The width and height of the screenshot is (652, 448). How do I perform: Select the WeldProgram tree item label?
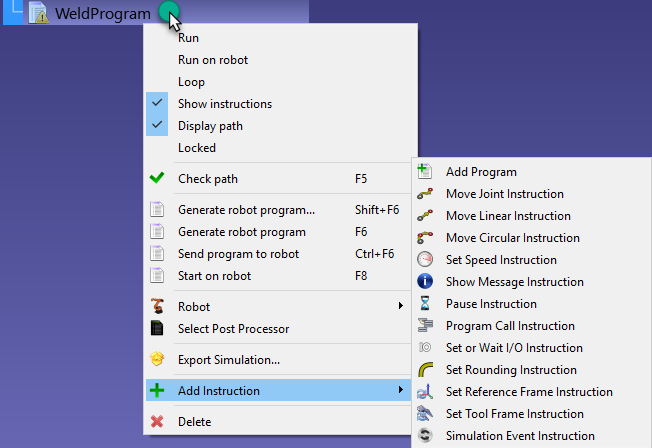click(x=103, y=14)
